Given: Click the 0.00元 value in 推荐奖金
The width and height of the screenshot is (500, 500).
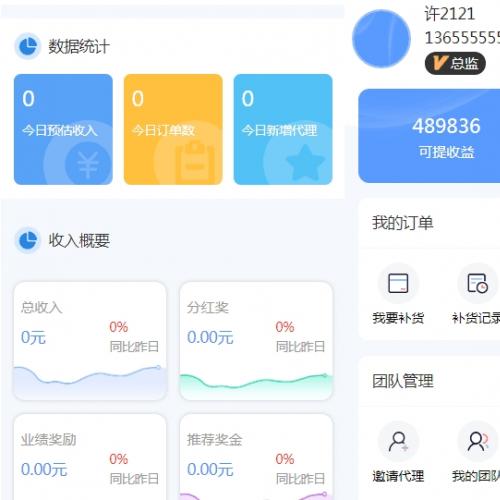Looking at the screenshot, I should pyautogui.click(x=210, y=470).
